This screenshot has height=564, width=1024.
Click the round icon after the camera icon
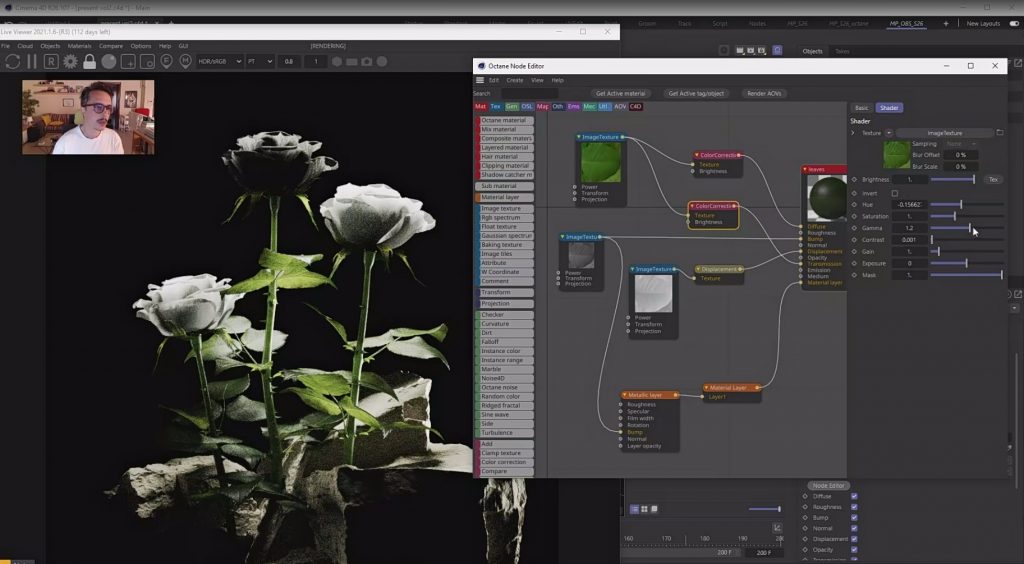382,61
